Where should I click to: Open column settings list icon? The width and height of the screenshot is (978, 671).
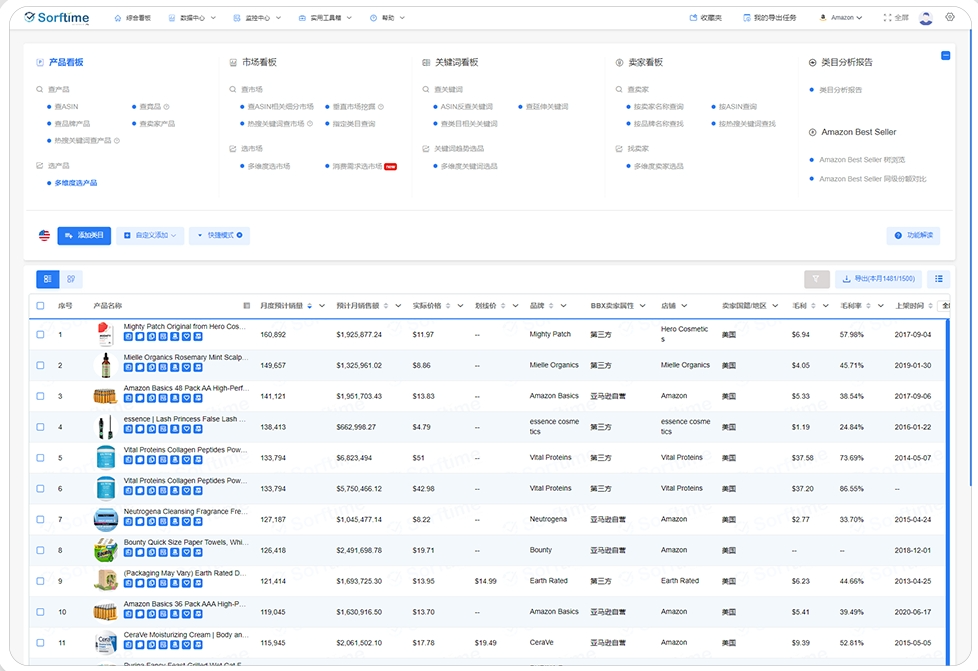(938, 279)
